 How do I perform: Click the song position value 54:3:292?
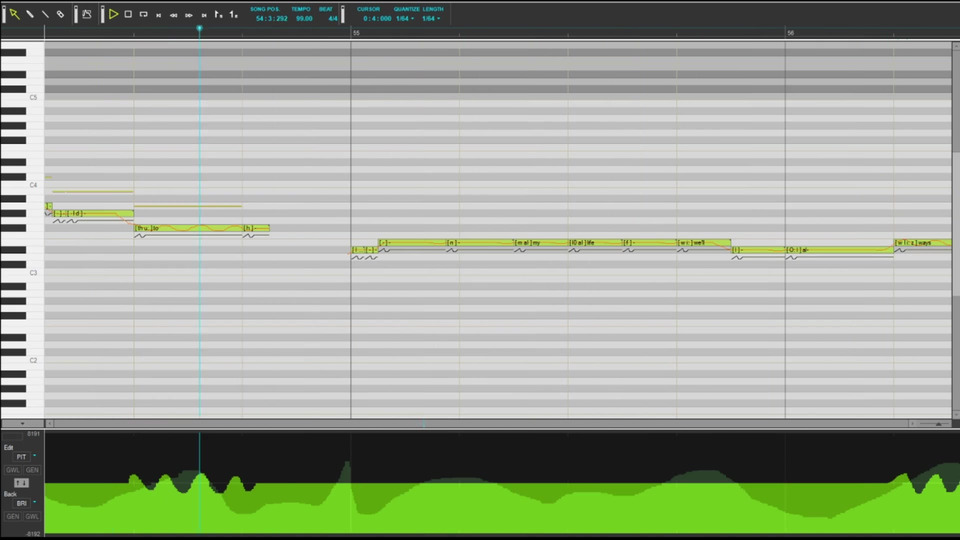pos(271,18)
